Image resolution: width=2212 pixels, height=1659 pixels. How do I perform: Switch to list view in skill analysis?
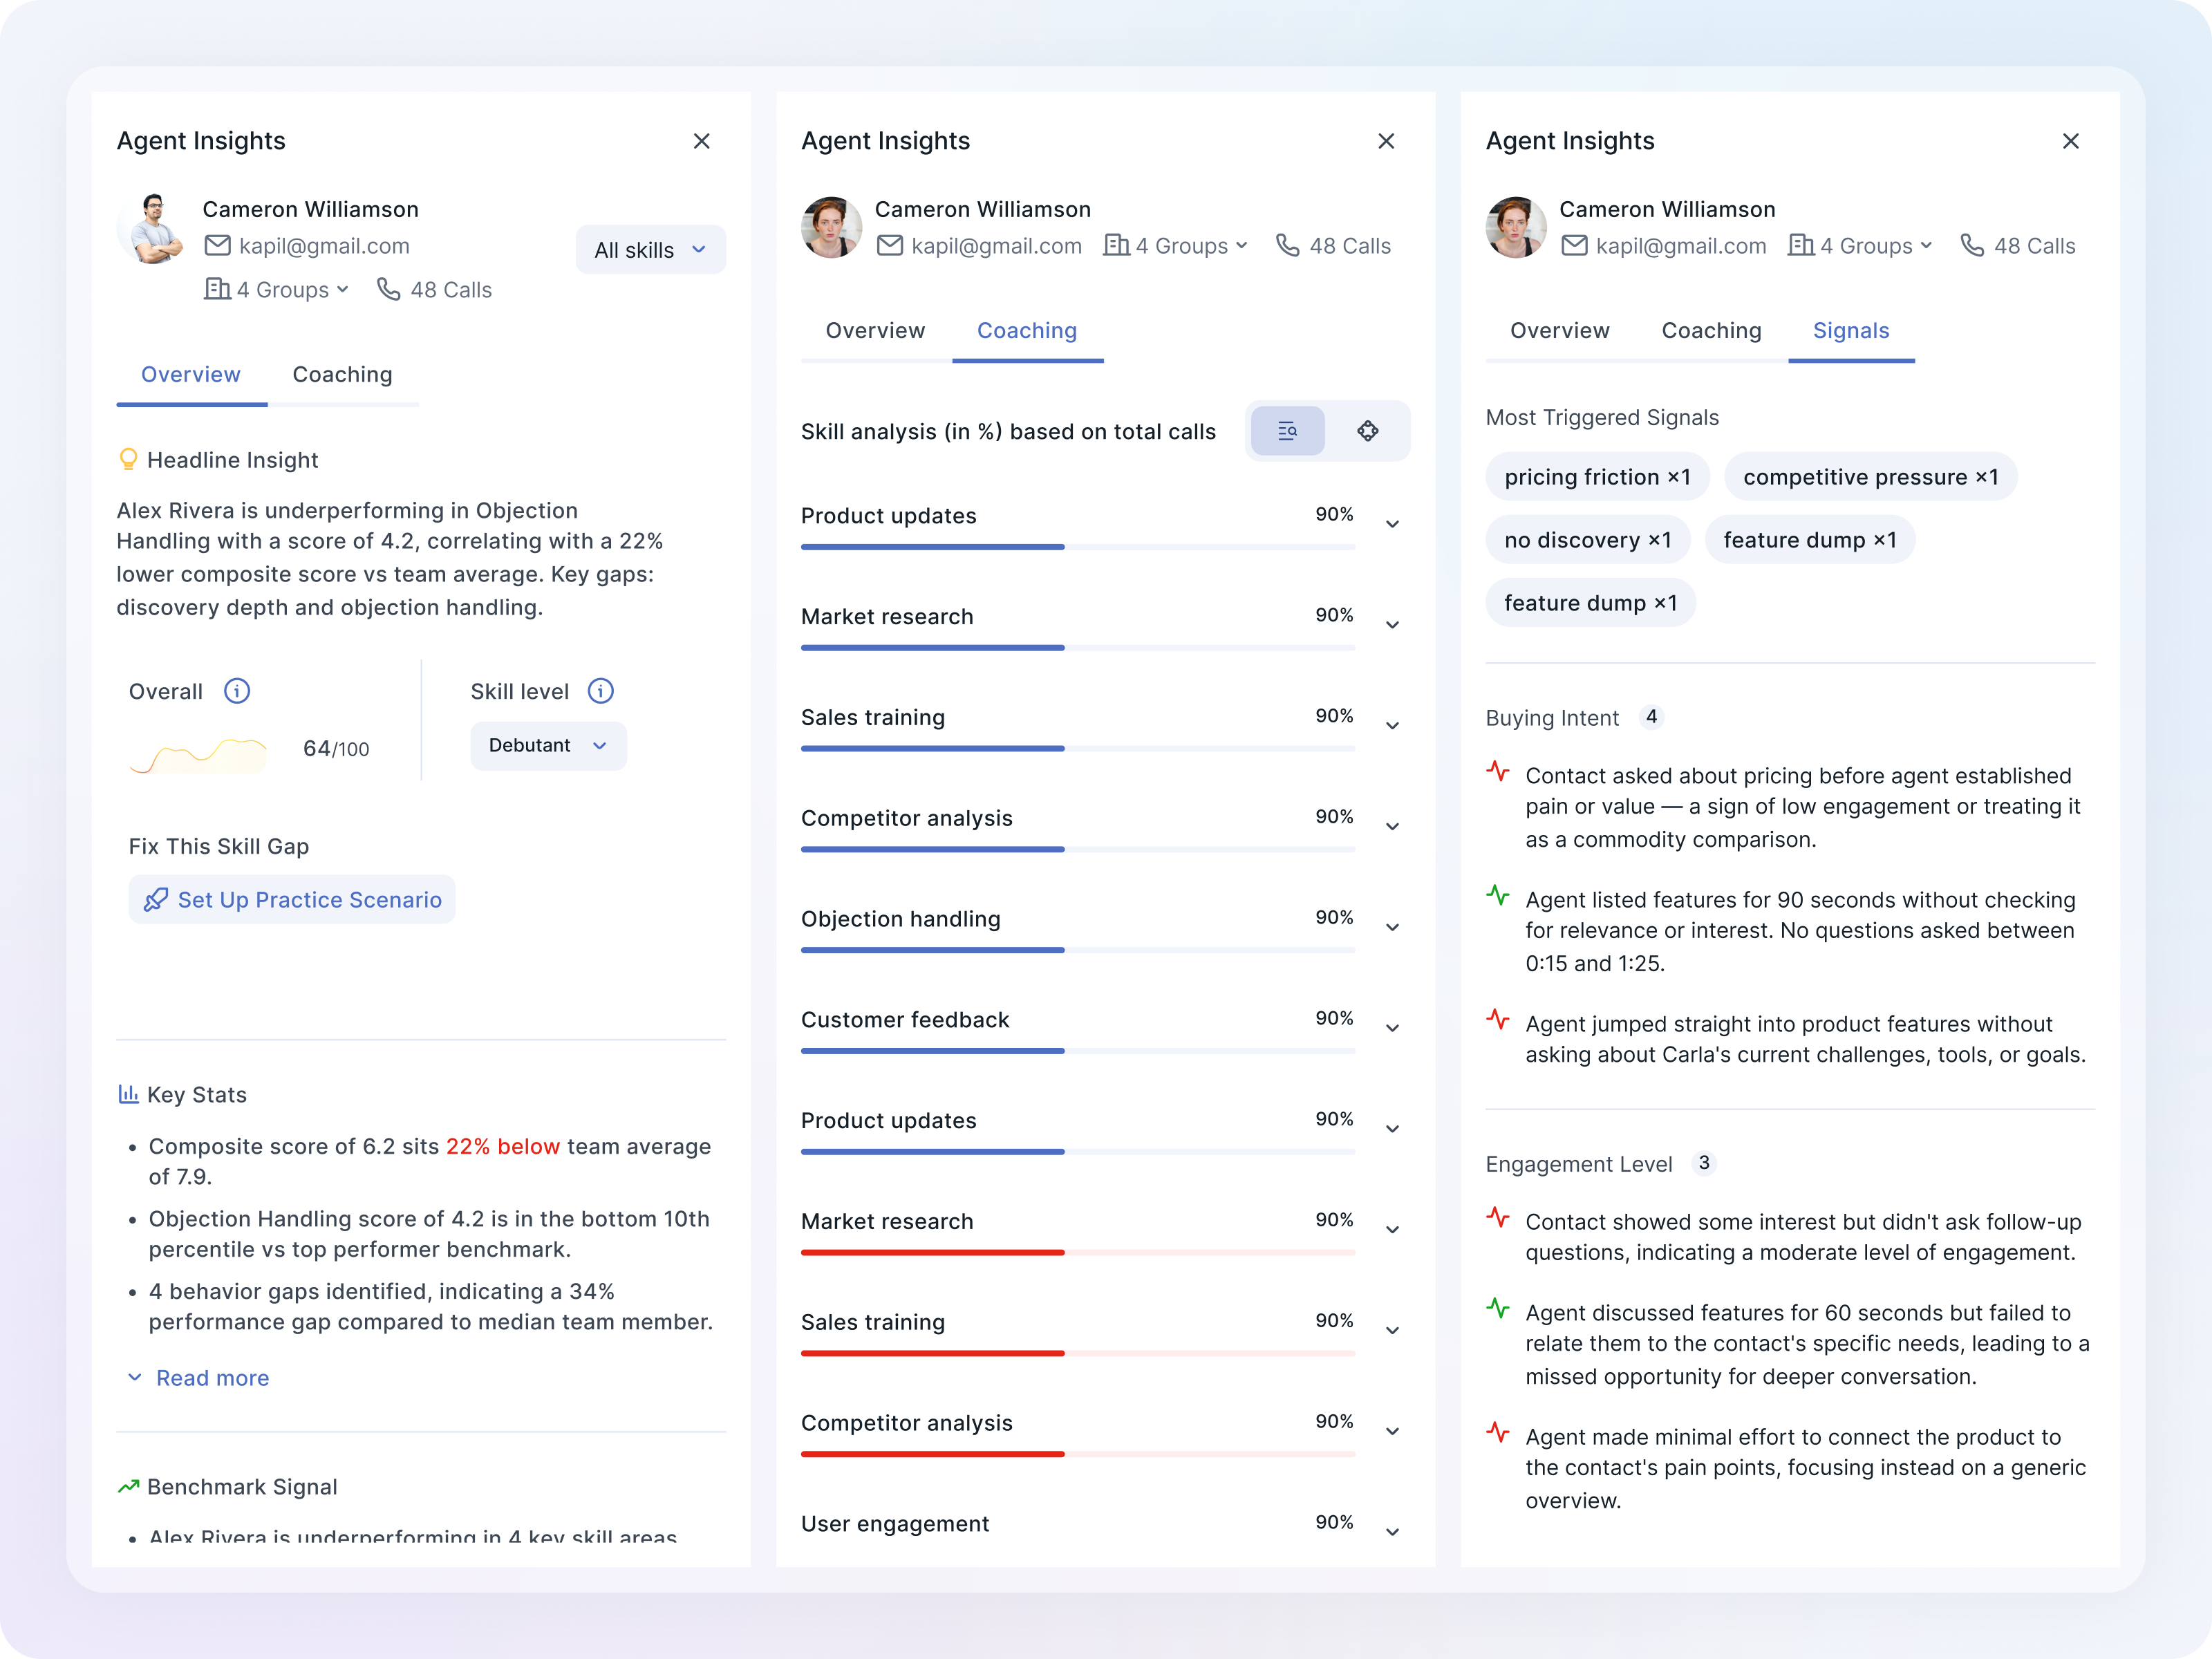pos(1287,431)
